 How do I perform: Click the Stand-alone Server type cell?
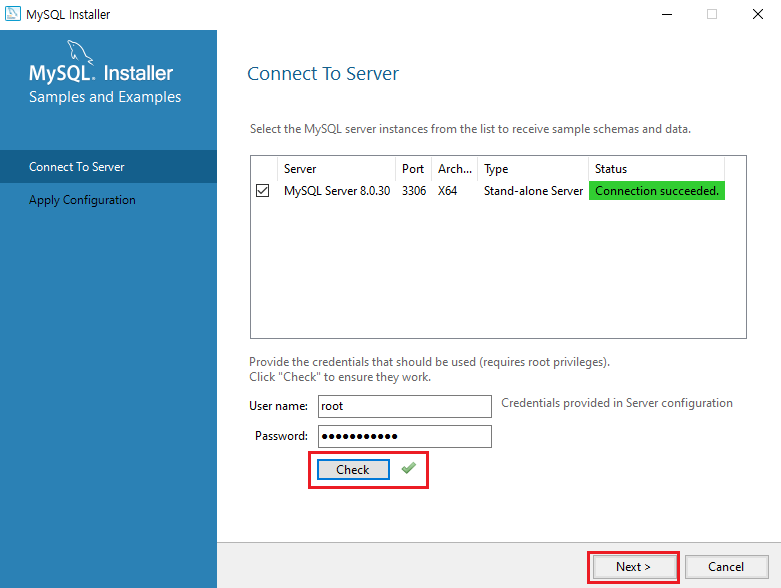point(533,191)
